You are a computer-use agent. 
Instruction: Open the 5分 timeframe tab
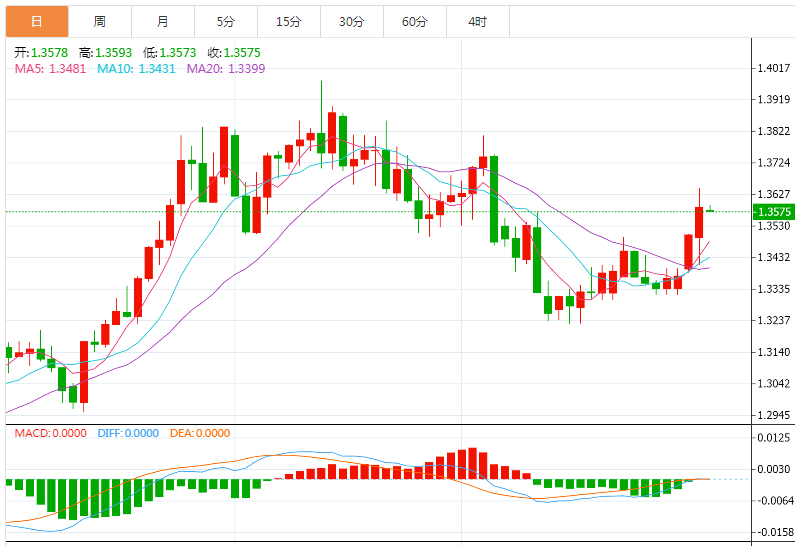pos(226,22)
